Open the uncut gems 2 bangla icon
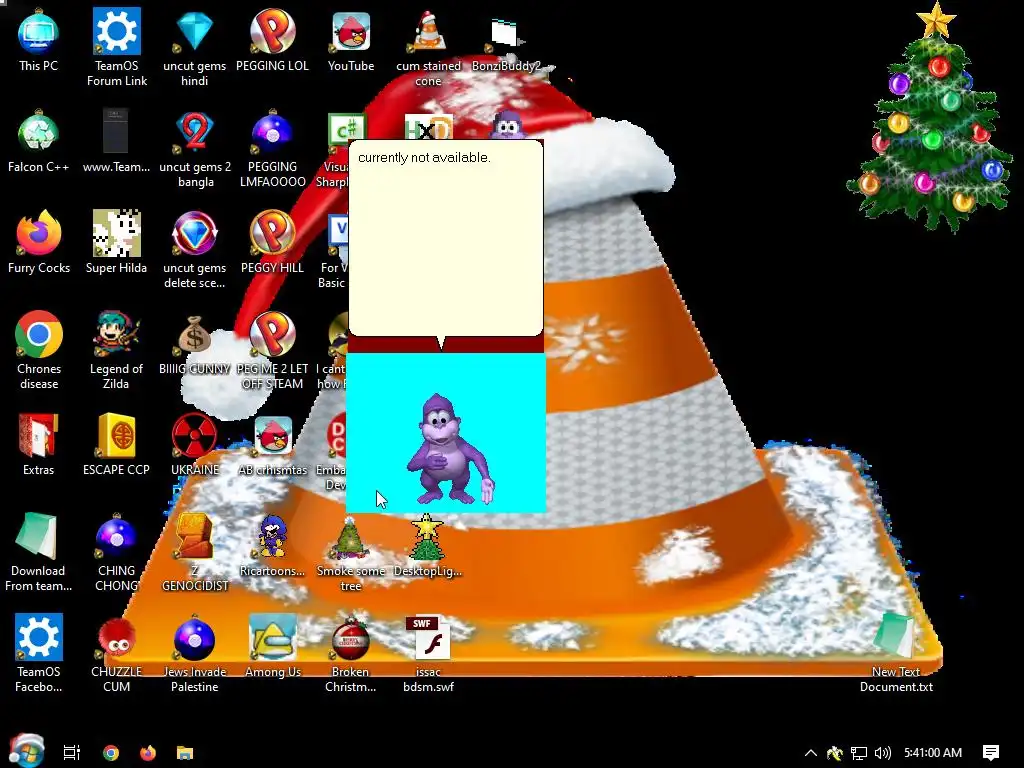Image resolution: width=1024 pixels, height=768 pixels. tap(195, 148)
